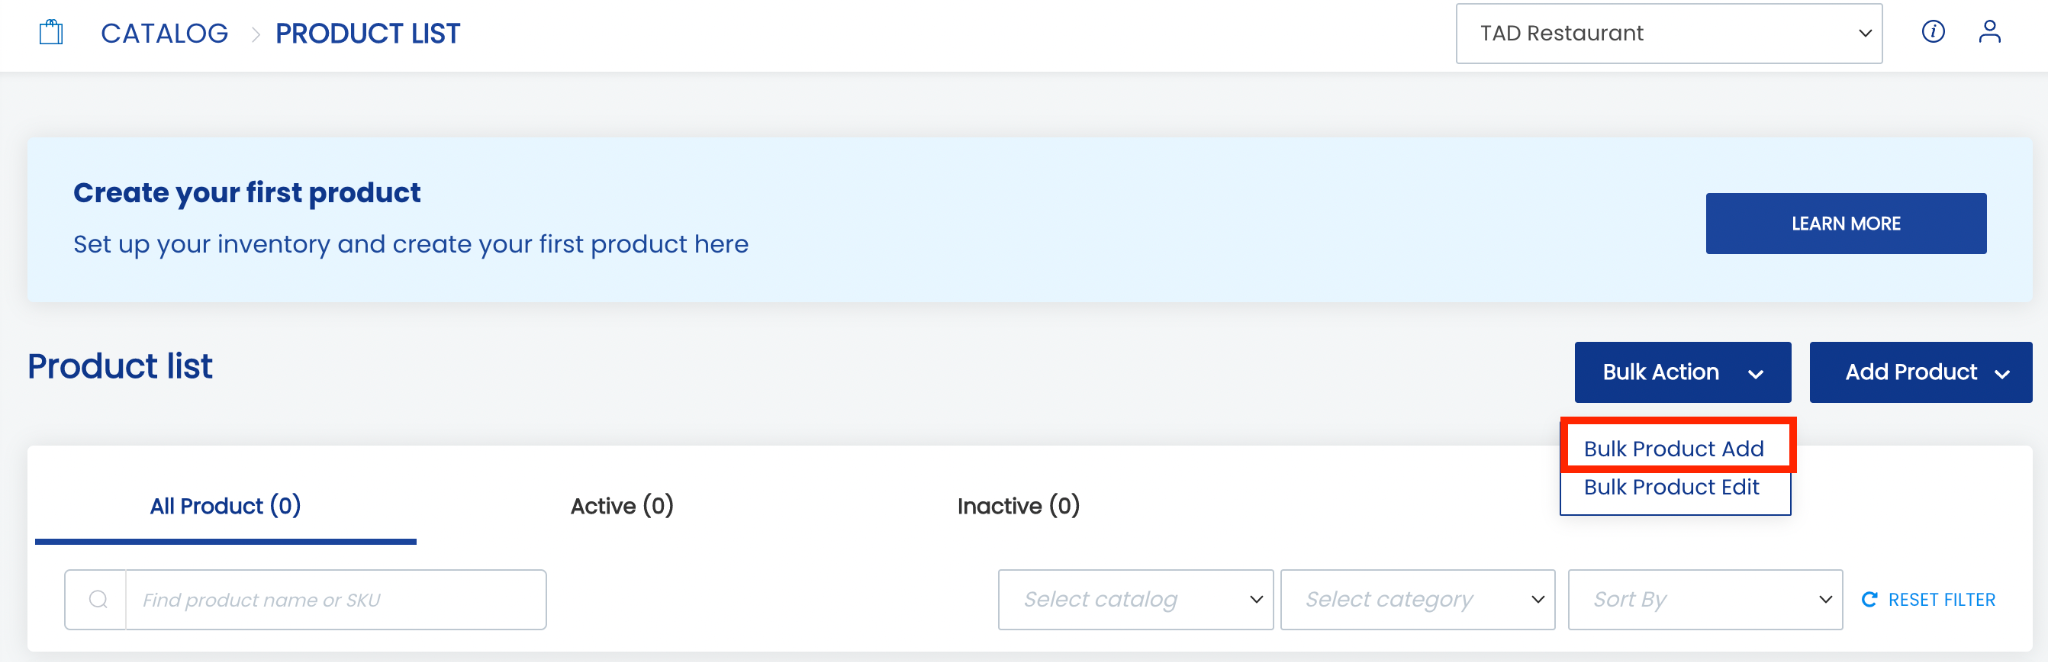Choose Bulk Product Add menu option
Image resolution: width=2048 pixels, height=662 pixels.
[x=1675, y=448]
